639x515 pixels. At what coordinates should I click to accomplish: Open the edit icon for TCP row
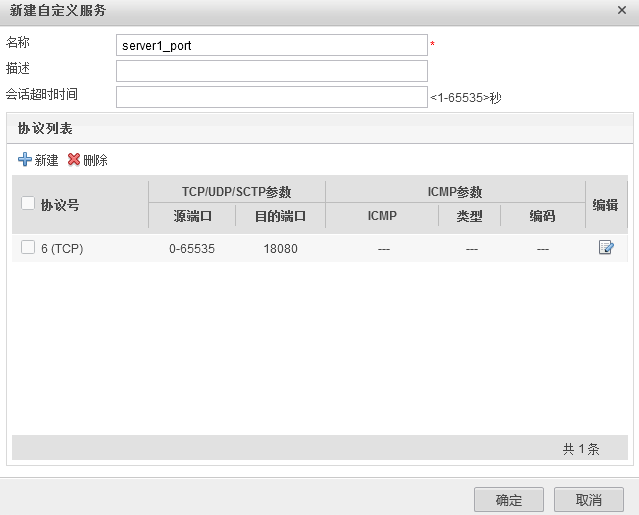pos(606,248)
